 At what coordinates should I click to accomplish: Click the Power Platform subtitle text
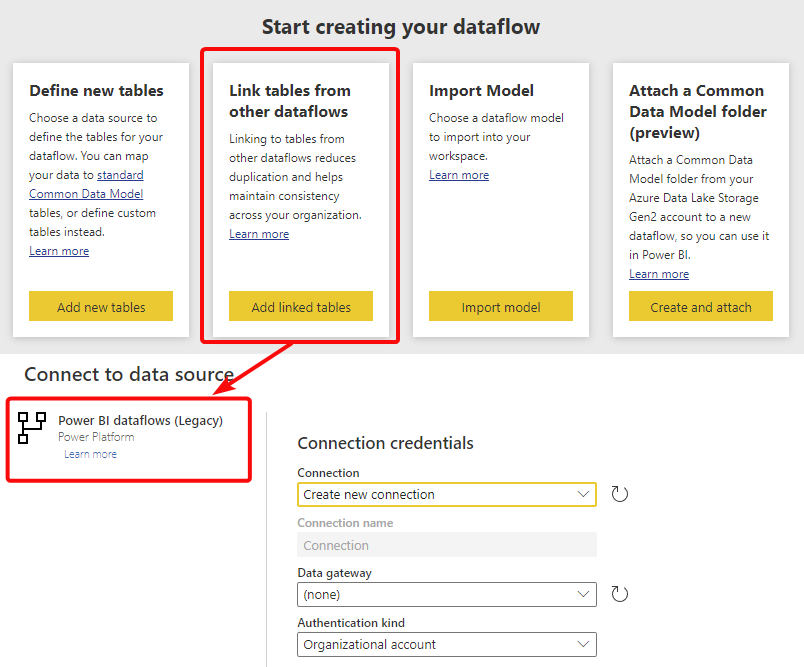point(96,437)
